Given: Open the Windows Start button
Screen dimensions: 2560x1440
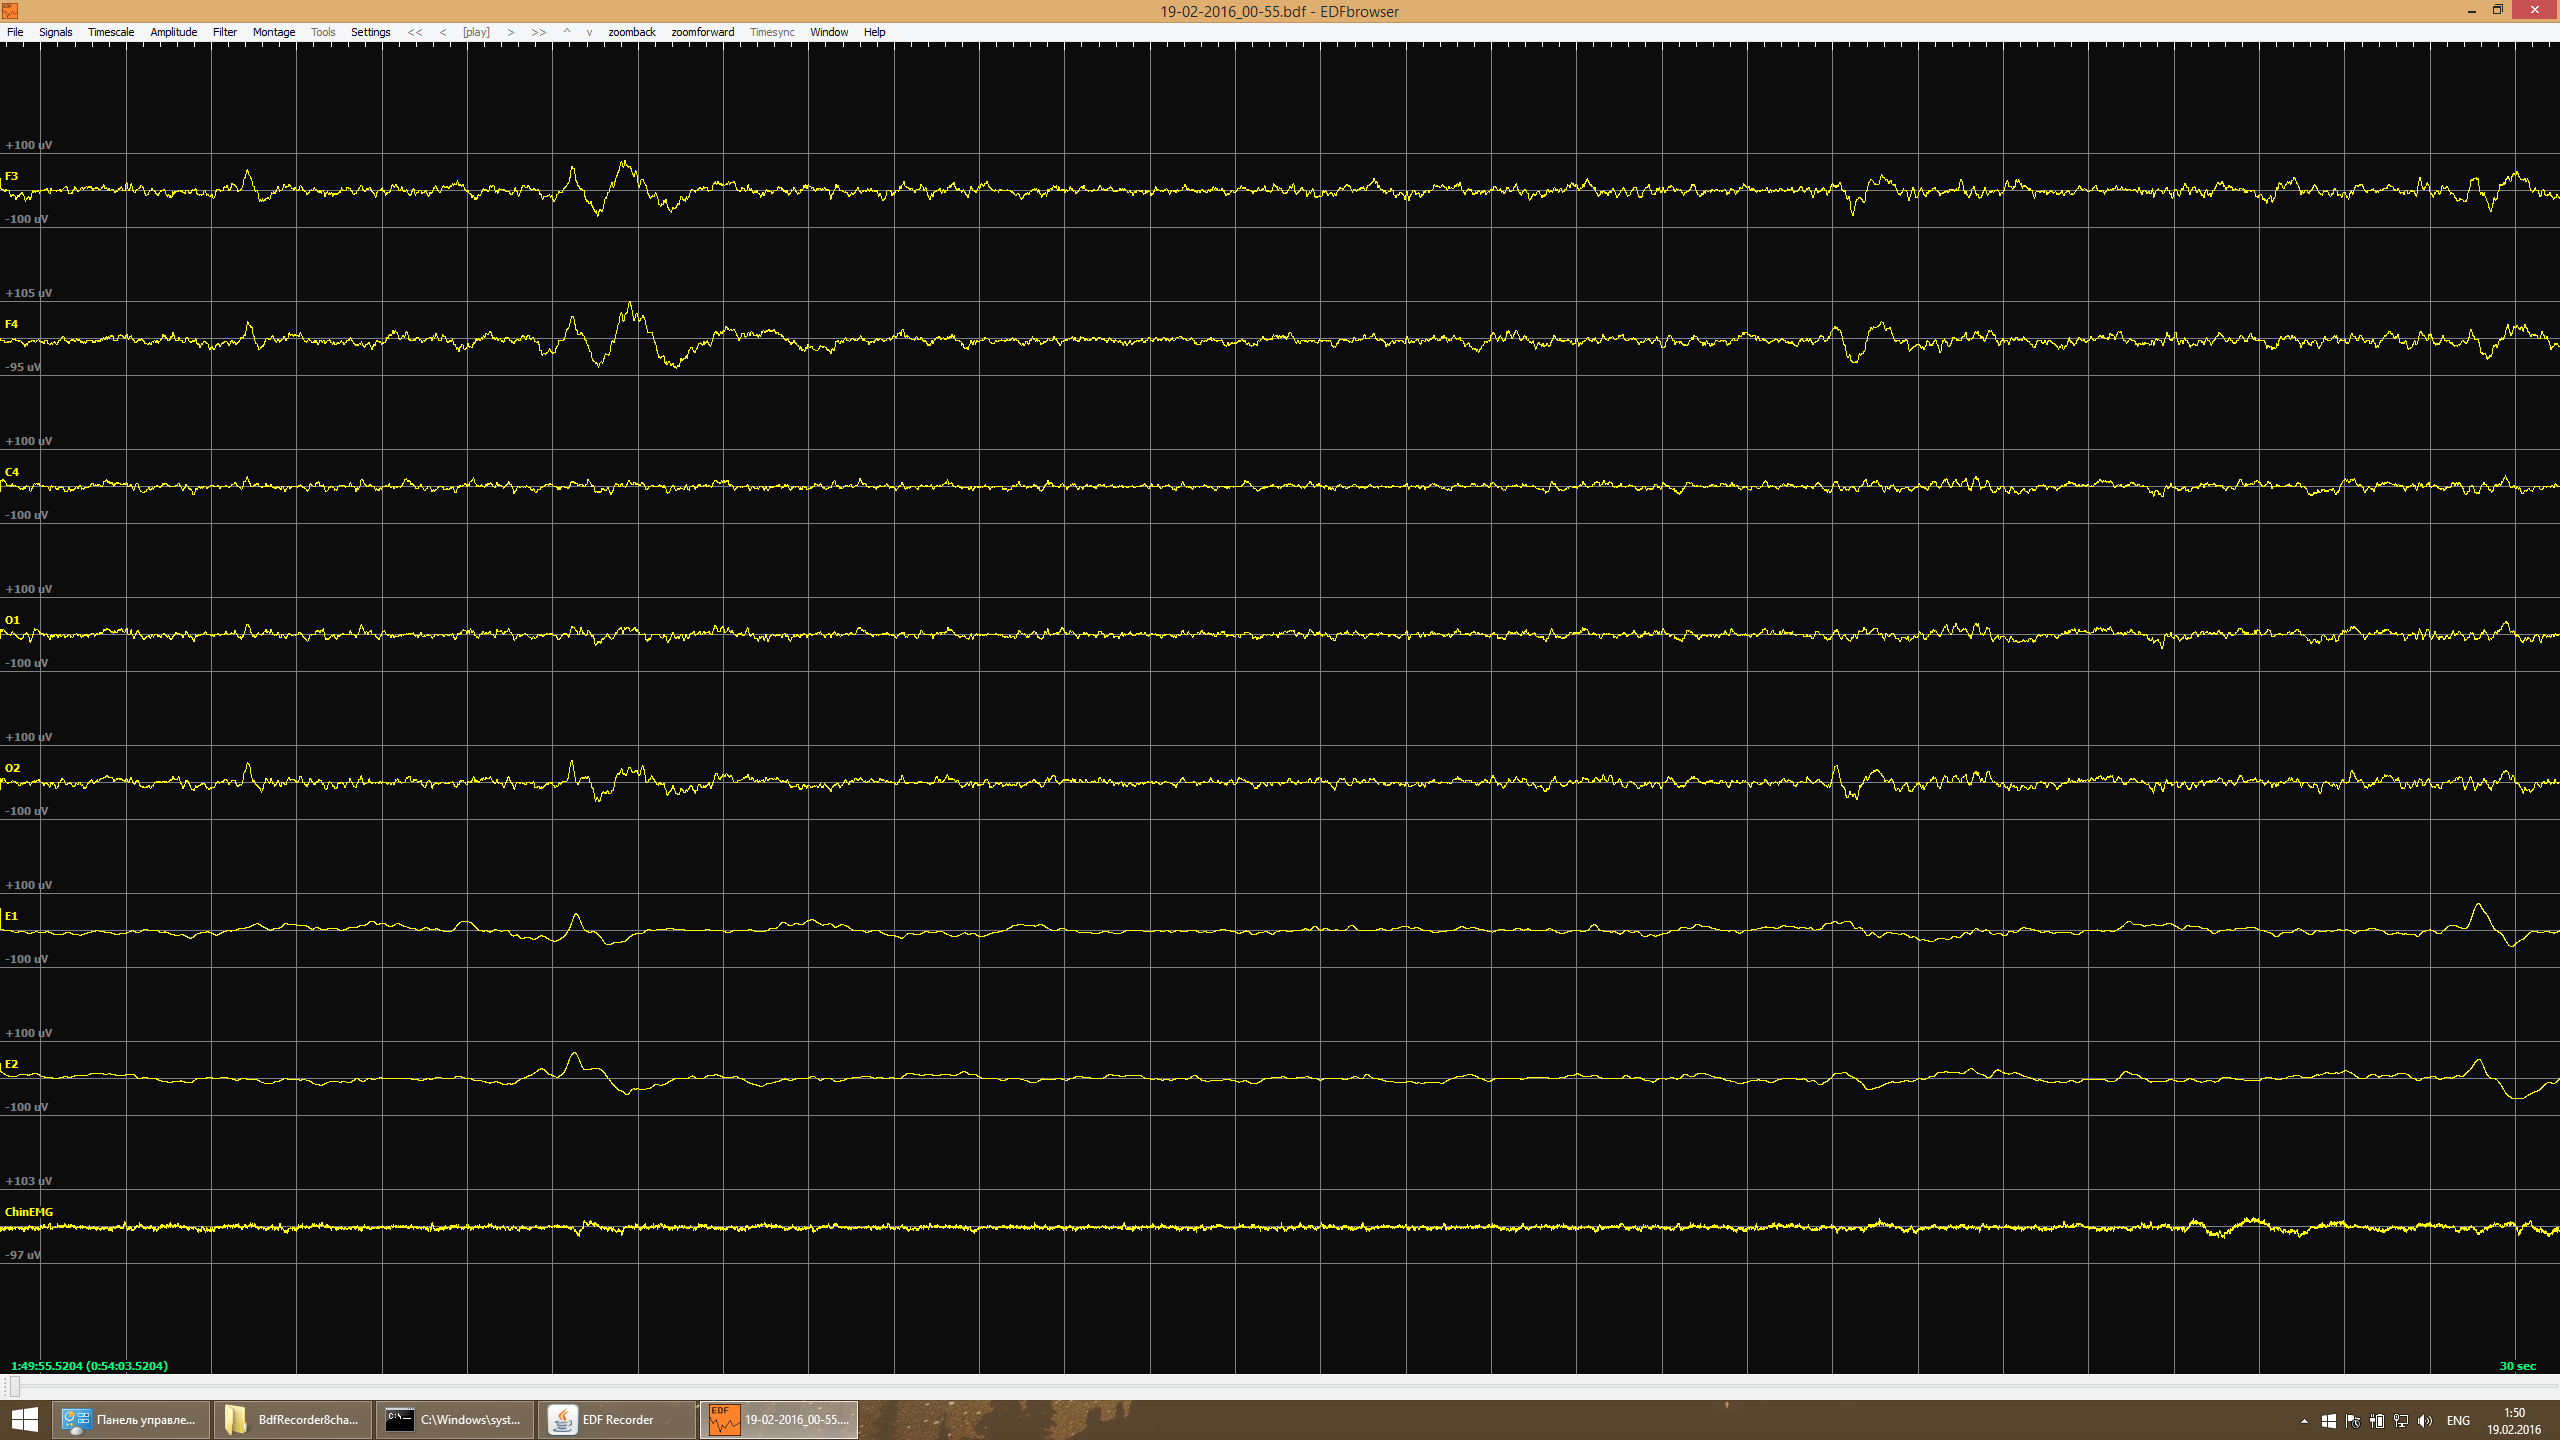Looking at the screenshot, I should coord(25,1419).
